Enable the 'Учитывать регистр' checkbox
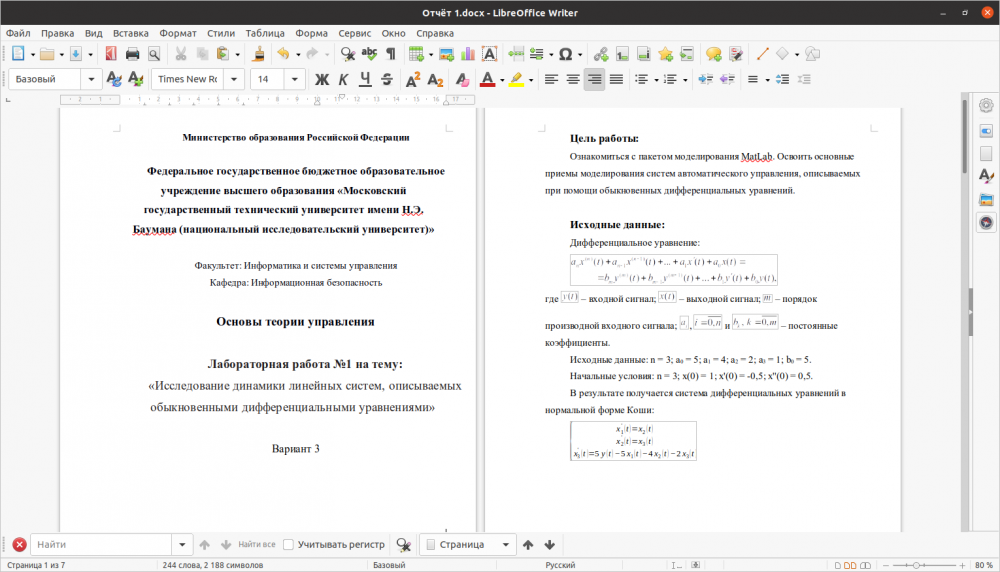 pyautogui.click(x=288, y=545)
